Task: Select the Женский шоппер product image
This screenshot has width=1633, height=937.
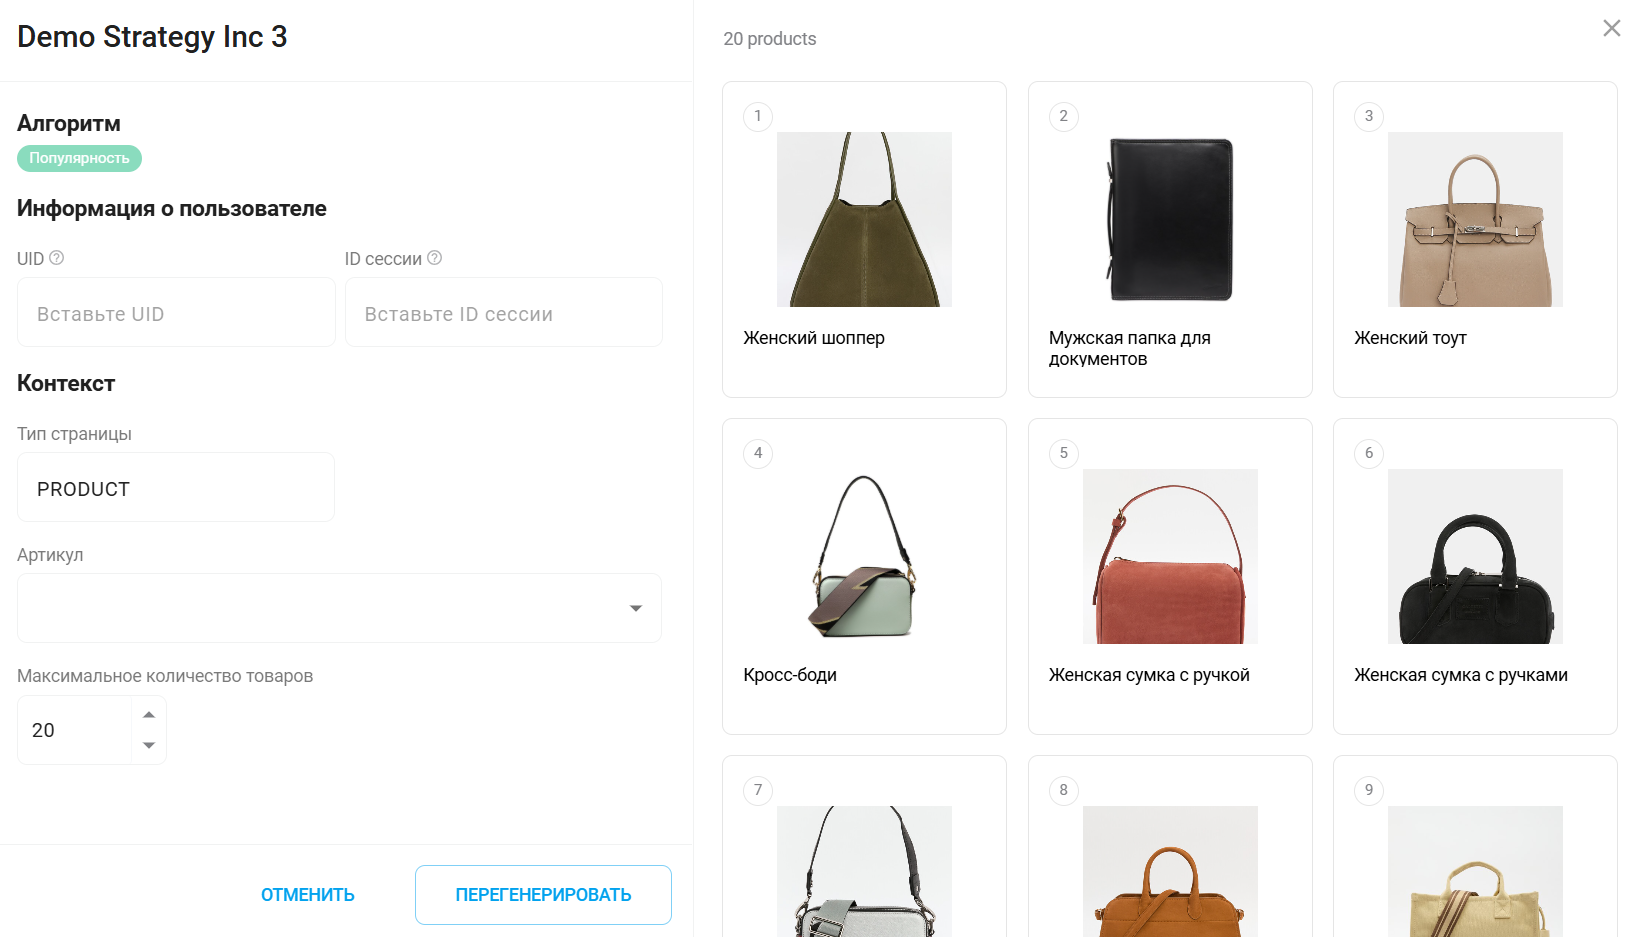Action: point(864,220)
